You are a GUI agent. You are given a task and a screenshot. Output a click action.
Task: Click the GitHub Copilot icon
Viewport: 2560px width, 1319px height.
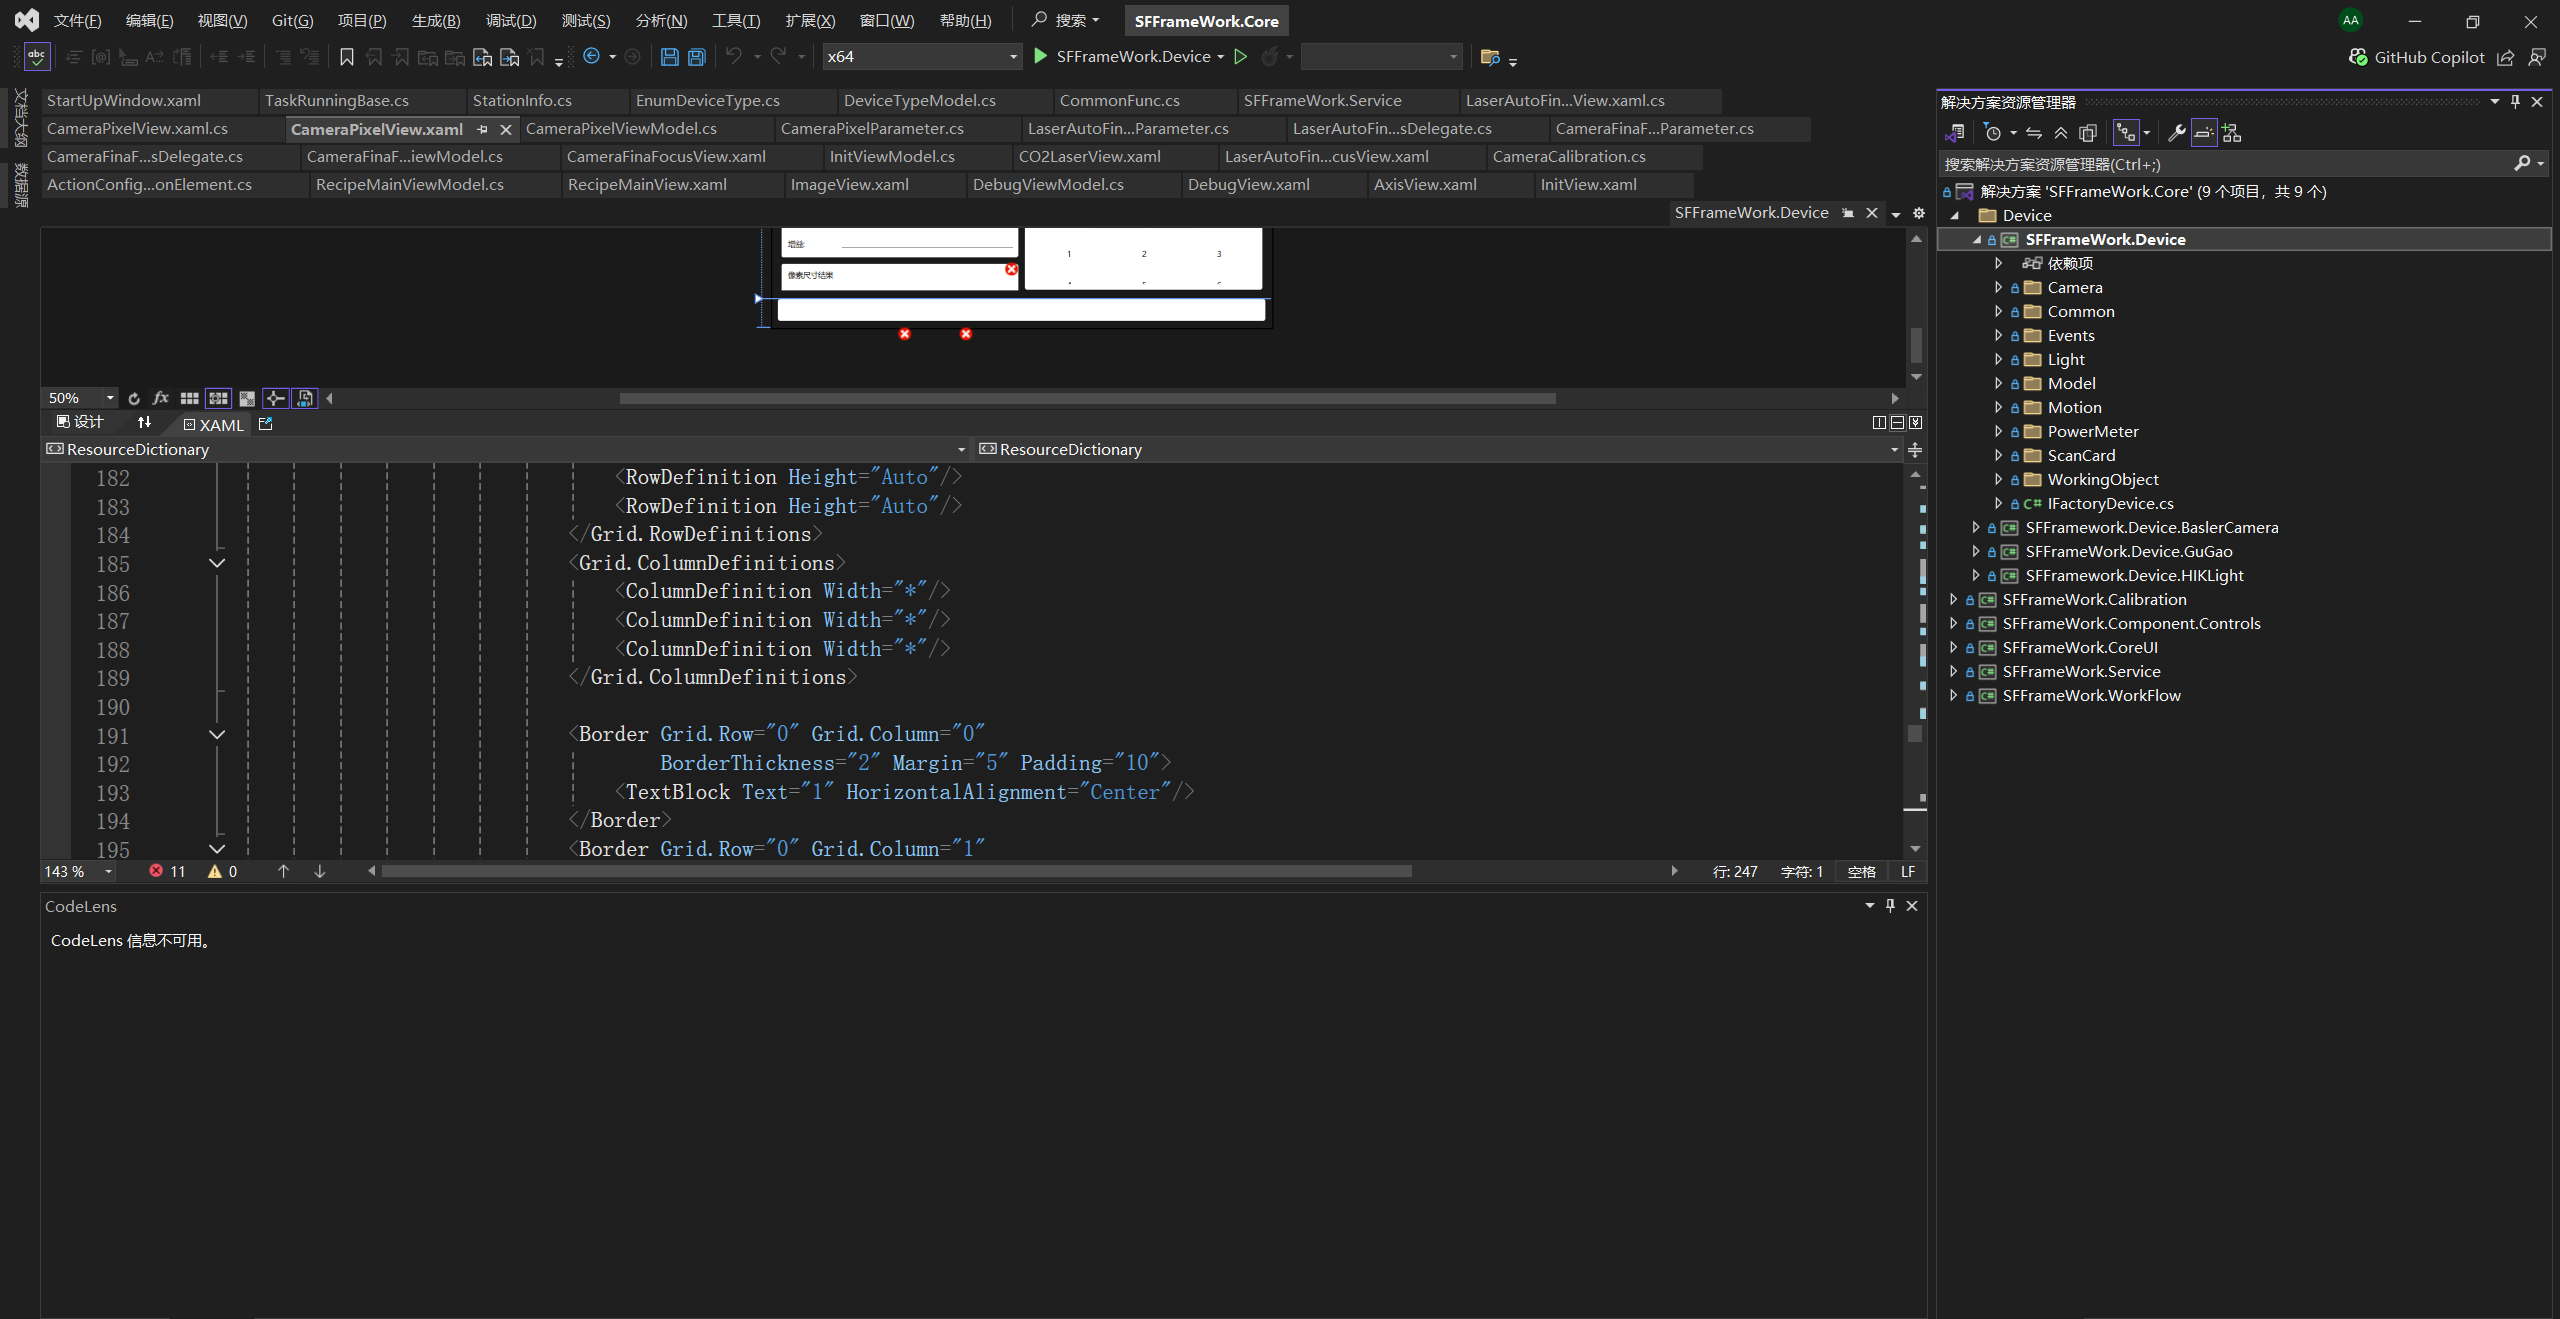(2358, 57)
